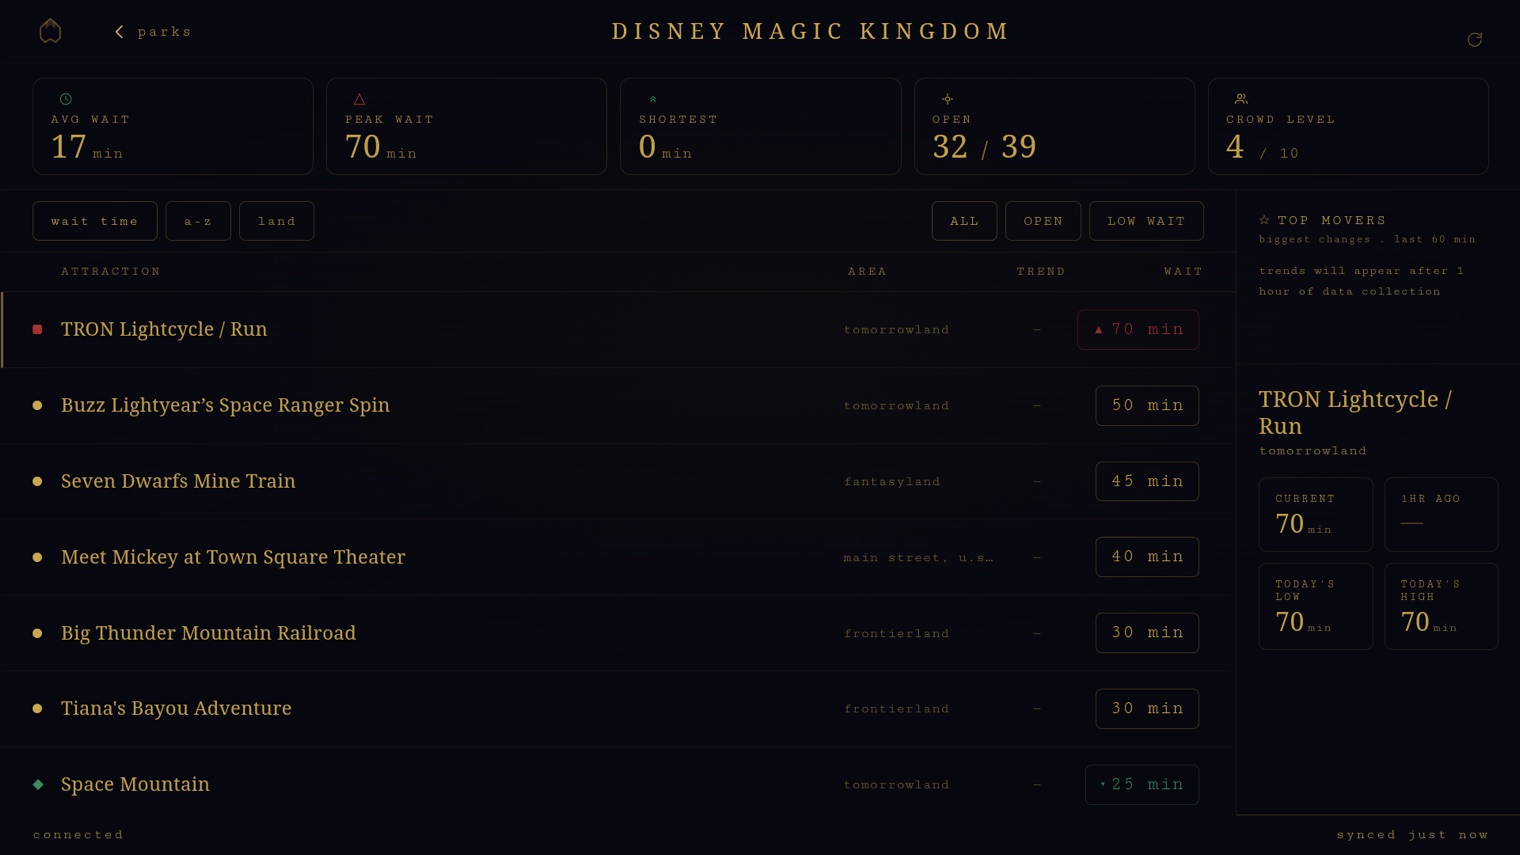Click the sparkle icon on Open card

tap(947, 99)
